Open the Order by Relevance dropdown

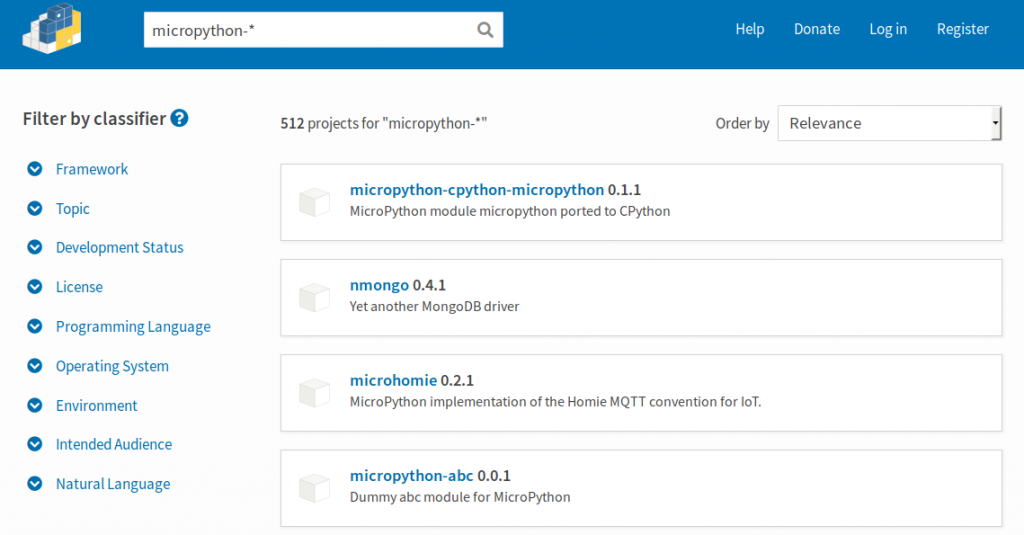click(889, 123)
